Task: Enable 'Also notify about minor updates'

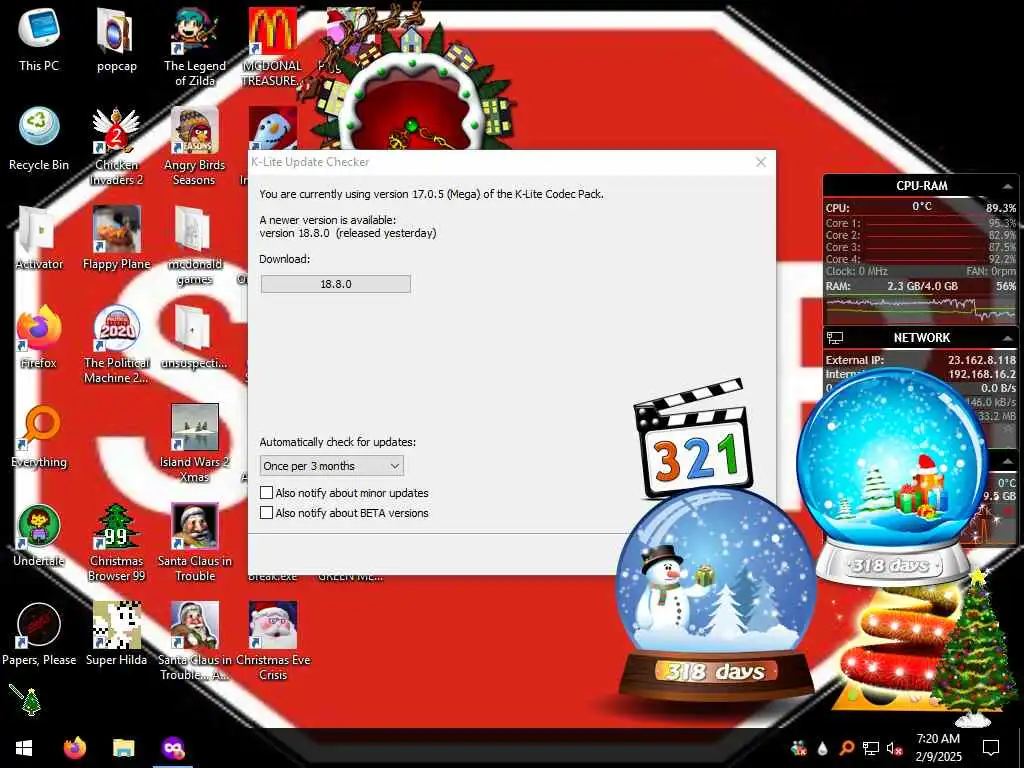Action: pyautogui.click(x=266, y=492)
